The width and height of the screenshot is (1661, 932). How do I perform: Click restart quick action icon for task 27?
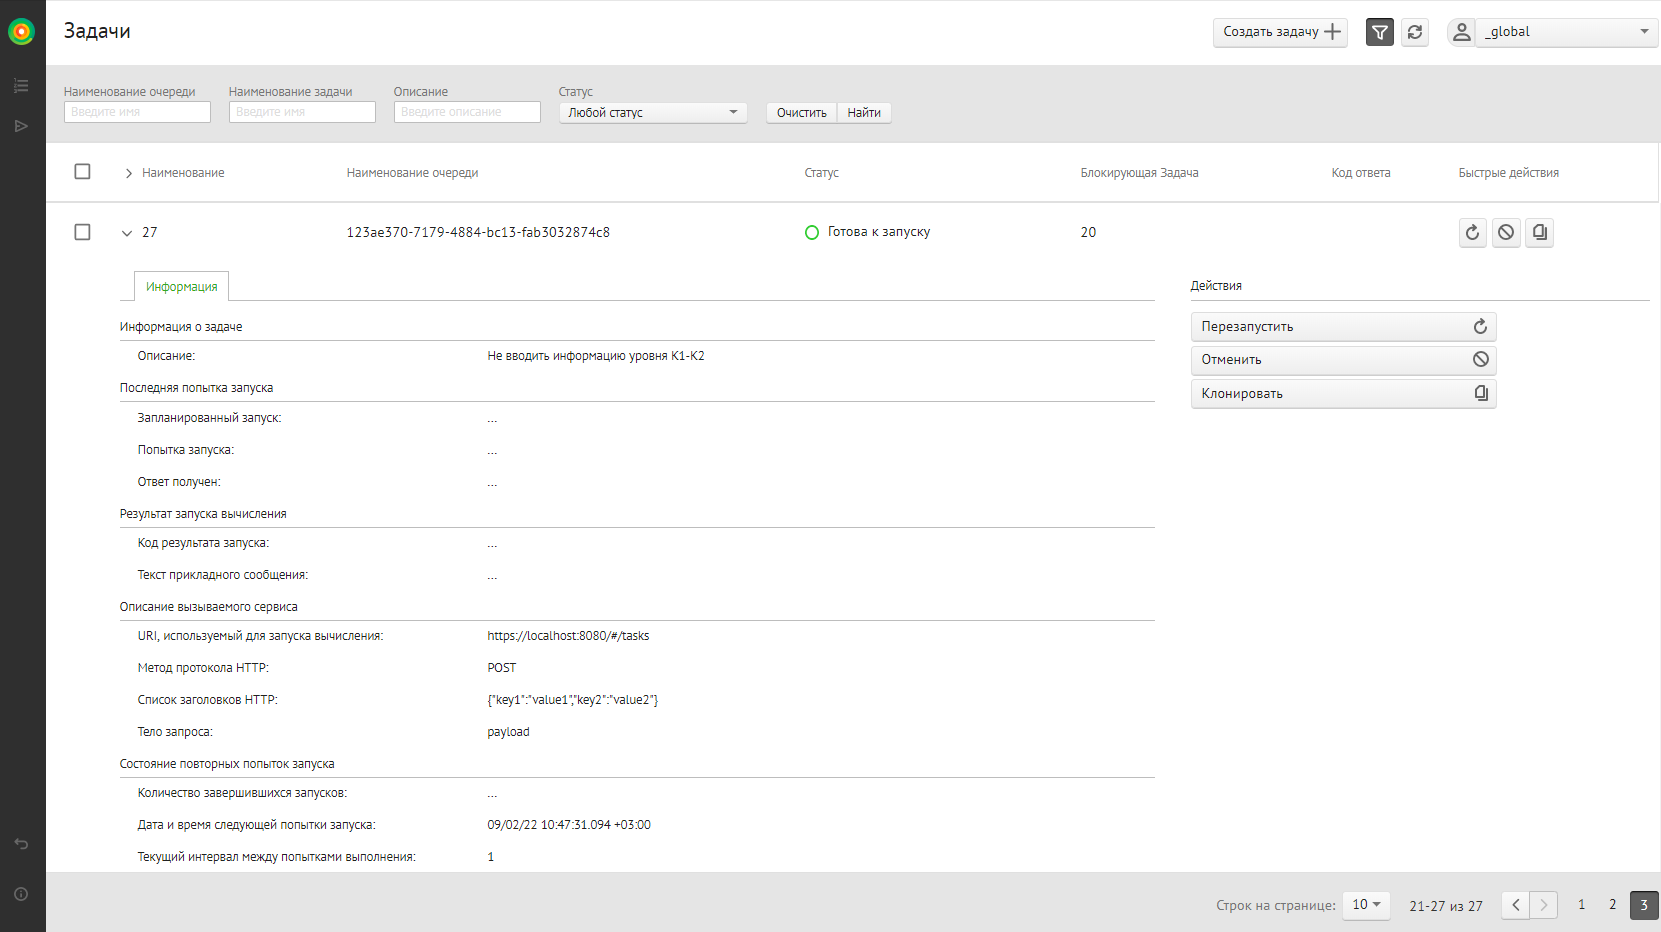click(1472, 233)
